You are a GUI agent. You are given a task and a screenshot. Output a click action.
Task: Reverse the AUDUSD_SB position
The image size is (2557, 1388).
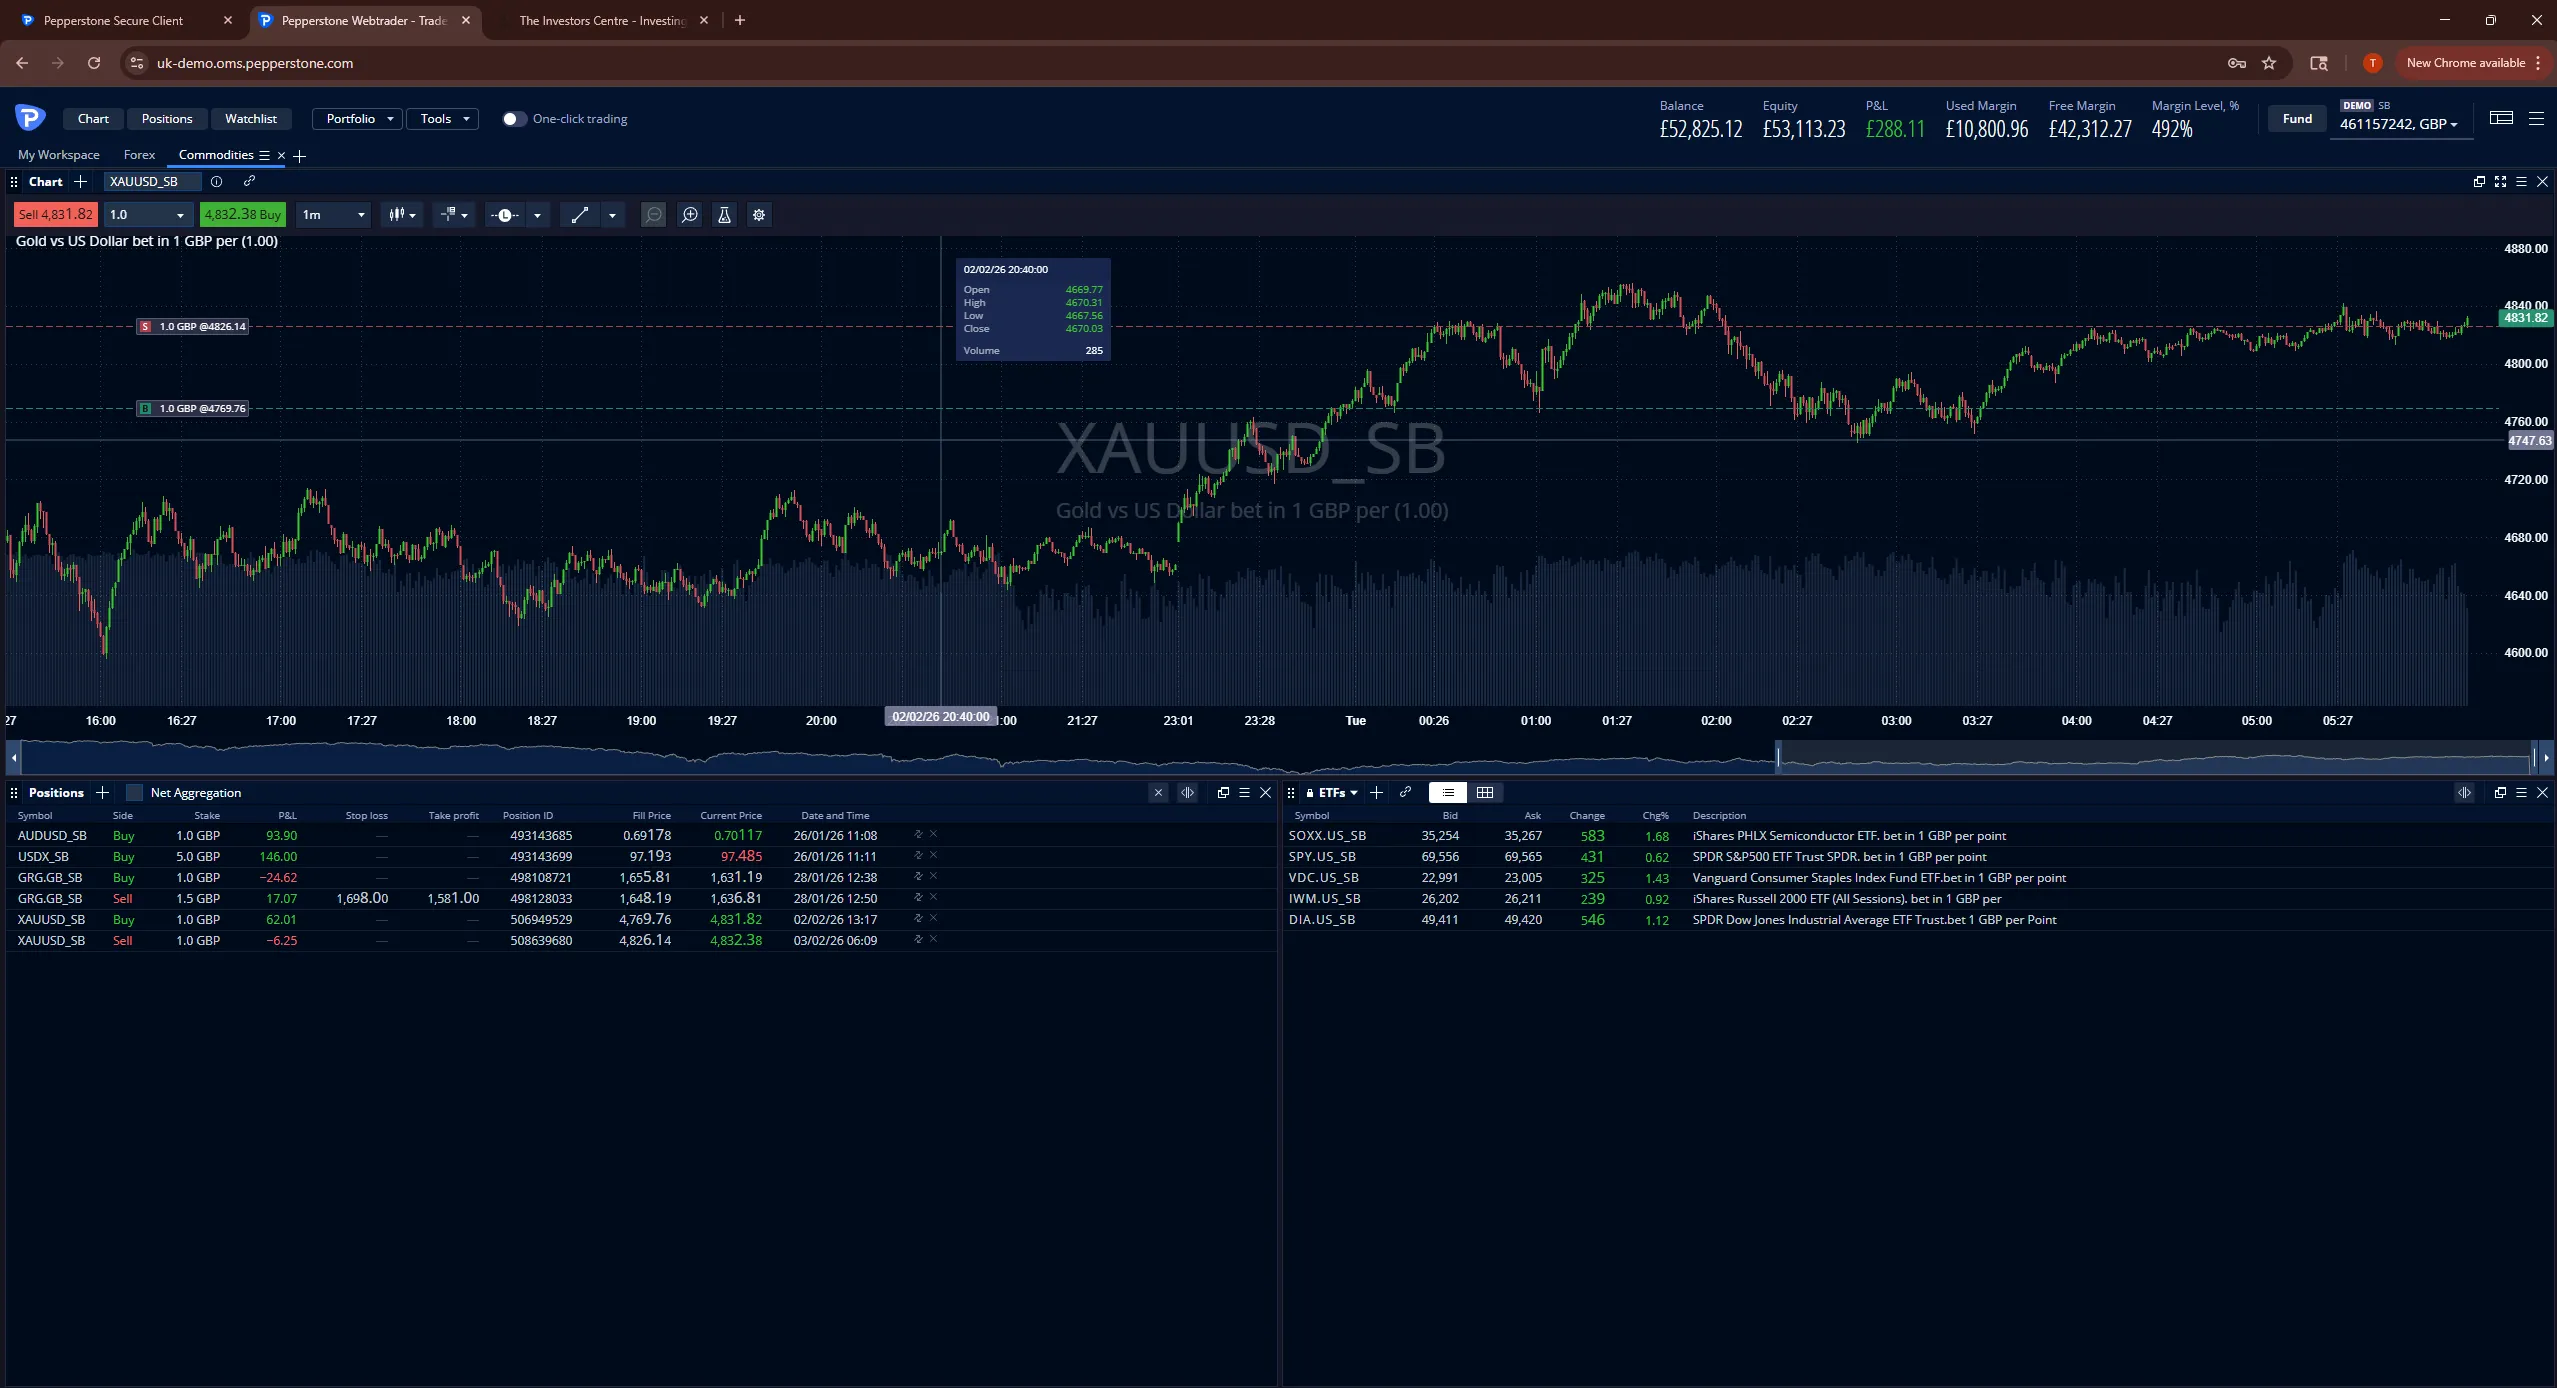pyautogui.click(x=918, y=834)
